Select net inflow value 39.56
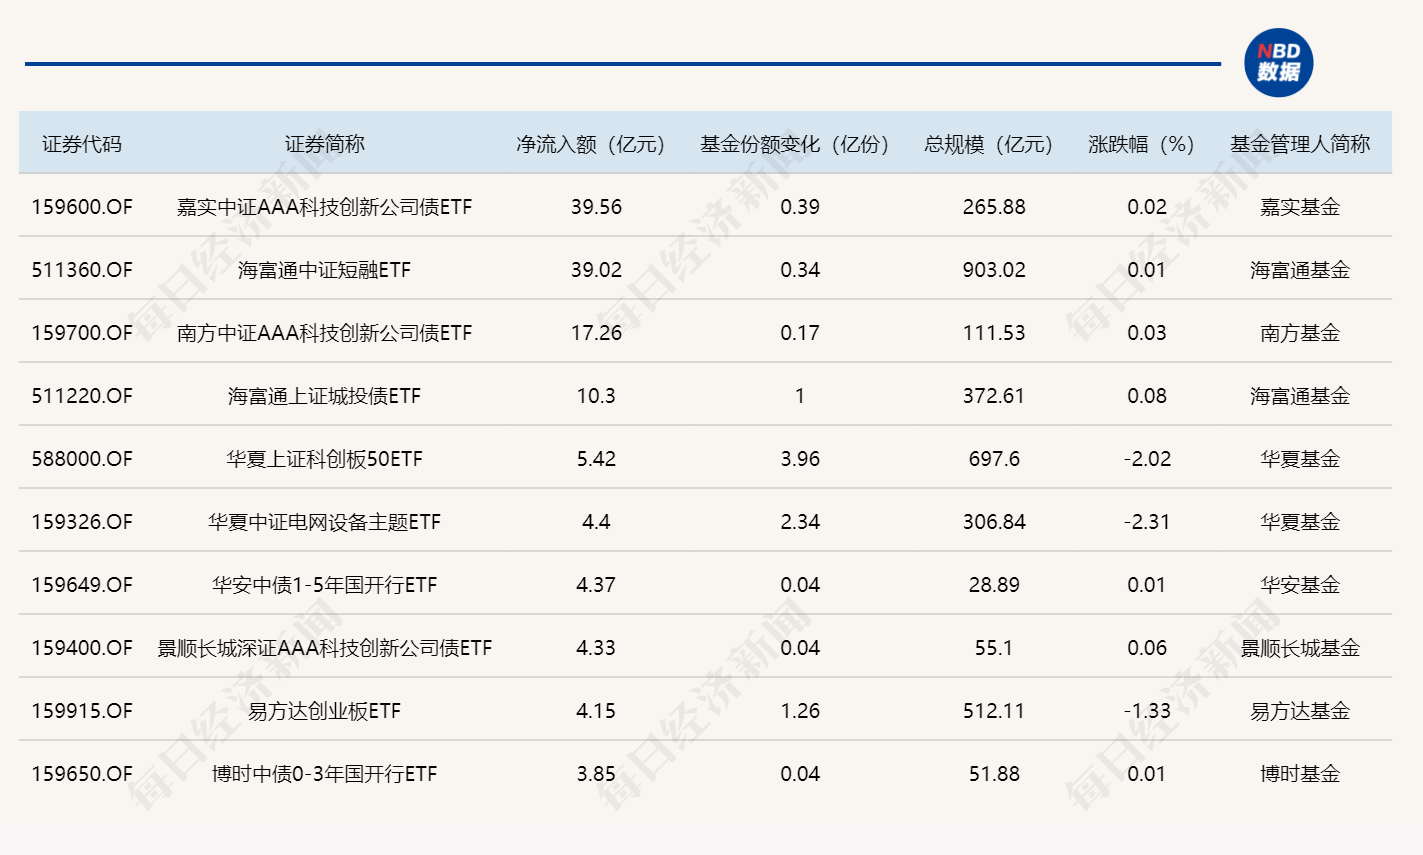Screen dimensions: 1423x855 tap(596, 207)
